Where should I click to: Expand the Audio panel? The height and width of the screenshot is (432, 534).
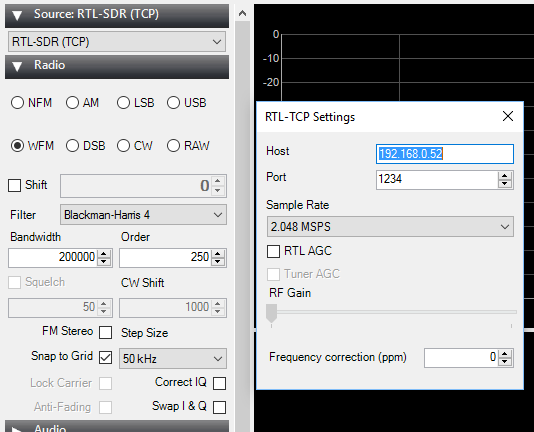tap(117, 427)
